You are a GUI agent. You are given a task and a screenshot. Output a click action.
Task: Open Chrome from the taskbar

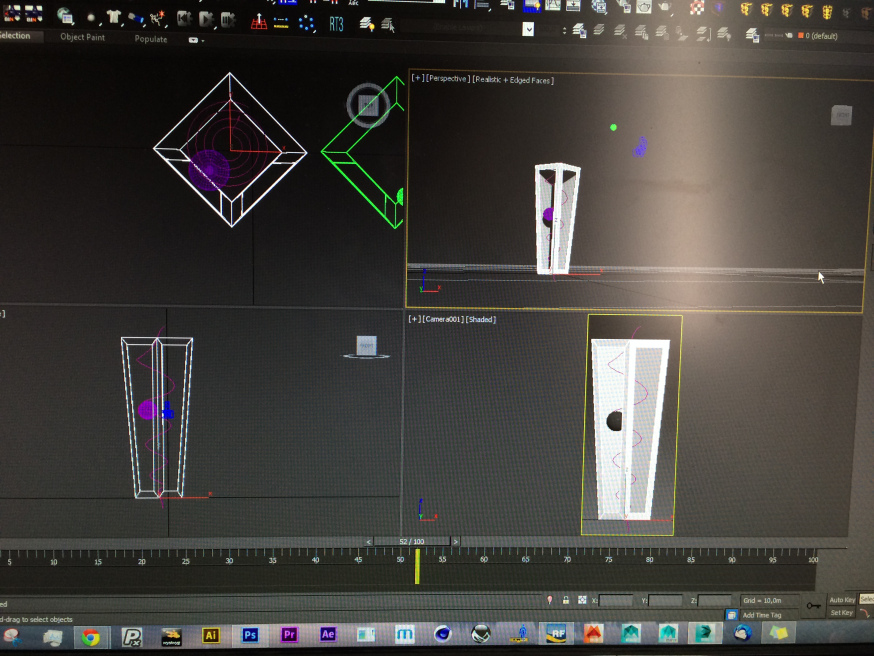point(91,636)
